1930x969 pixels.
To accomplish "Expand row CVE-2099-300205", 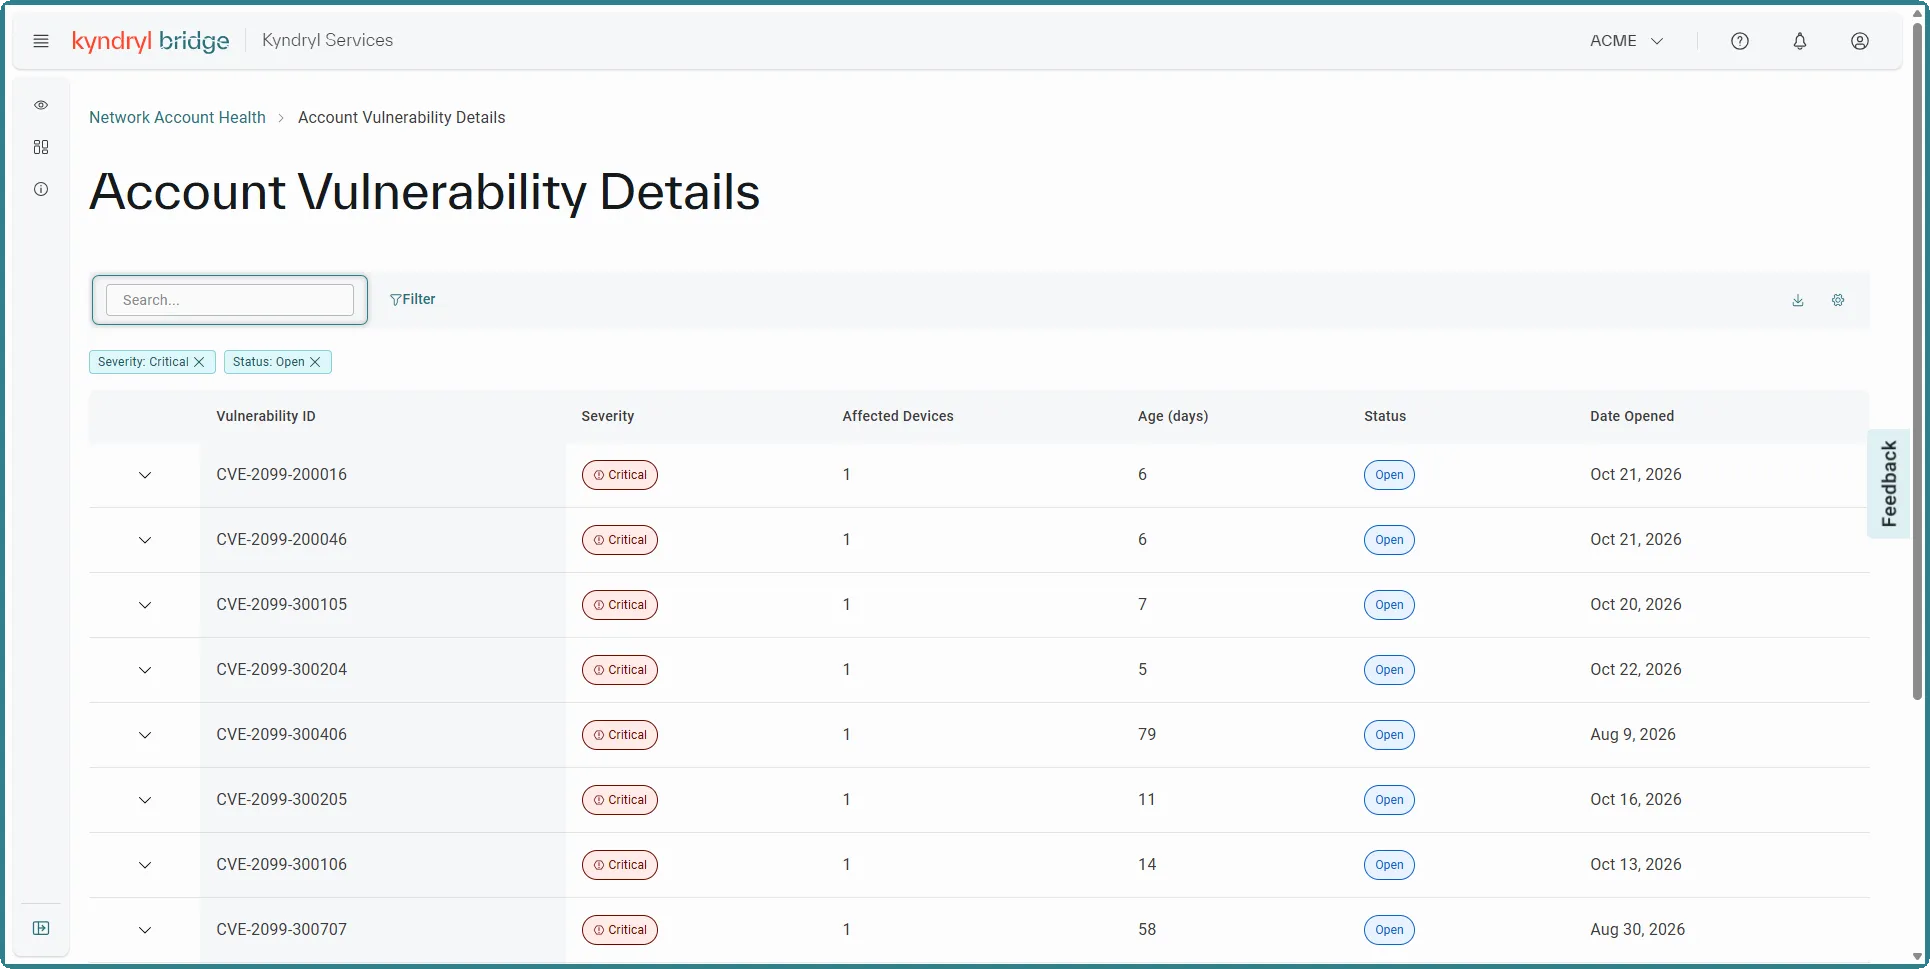I will tap(145, 800).
